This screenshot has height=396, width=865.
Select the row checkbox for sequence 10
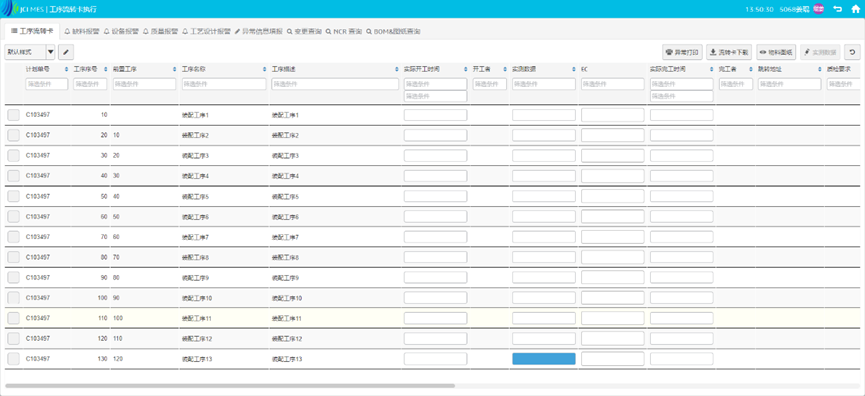[13, 115]
